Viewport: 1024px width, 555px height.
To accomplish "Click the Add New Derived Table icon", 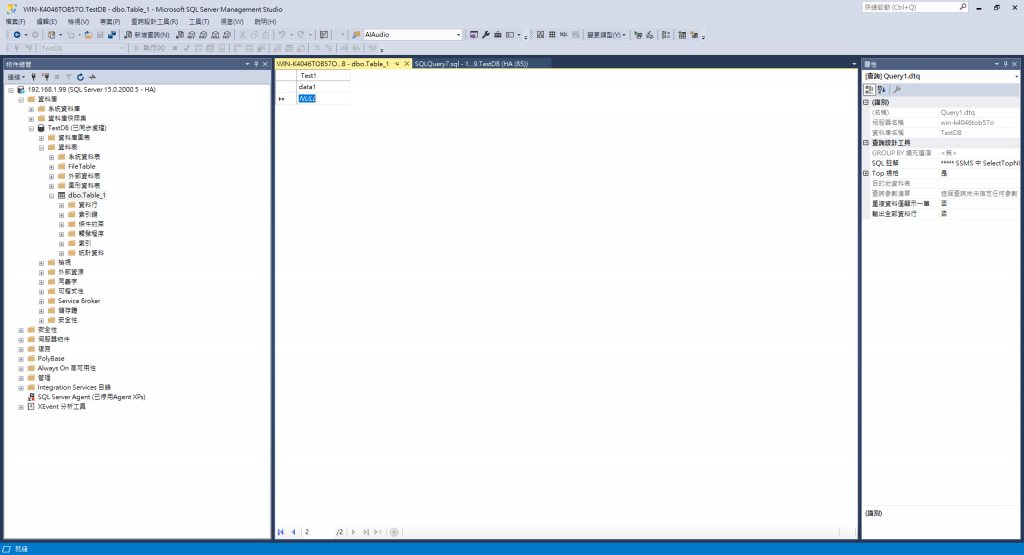I will point(694,35).
